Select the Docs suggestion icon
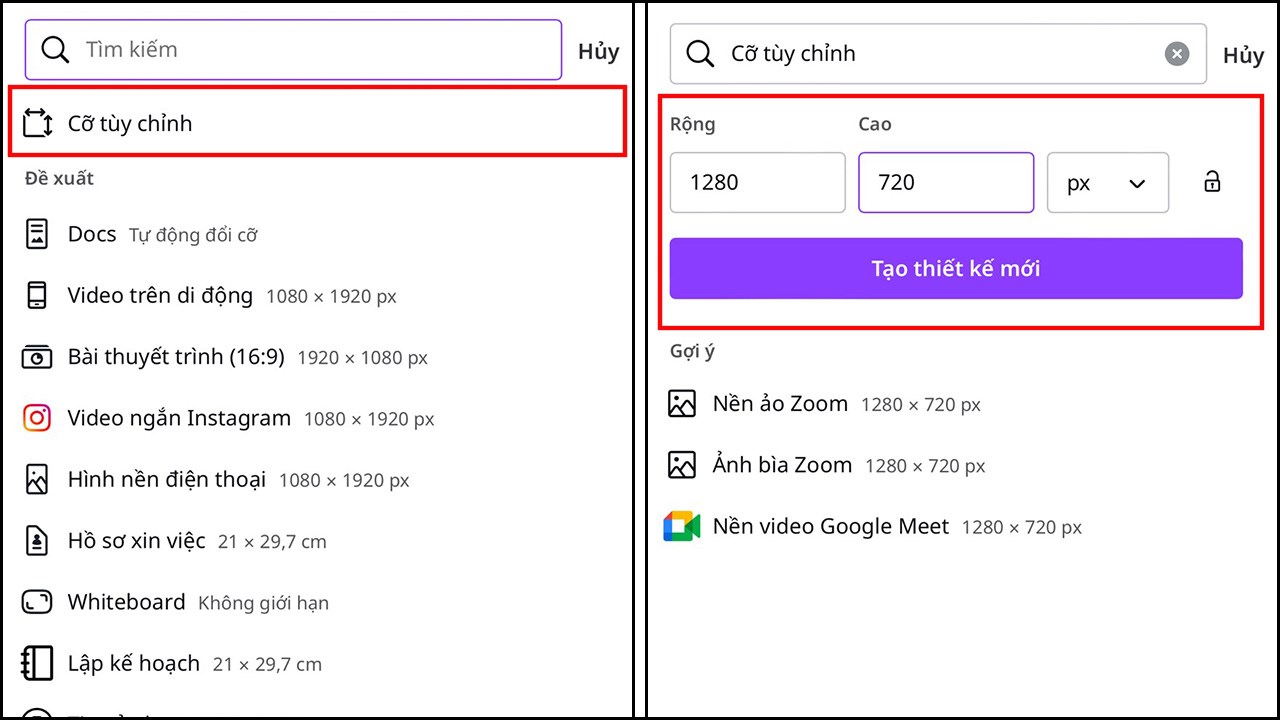1280x720 pixels. point(37,234)
